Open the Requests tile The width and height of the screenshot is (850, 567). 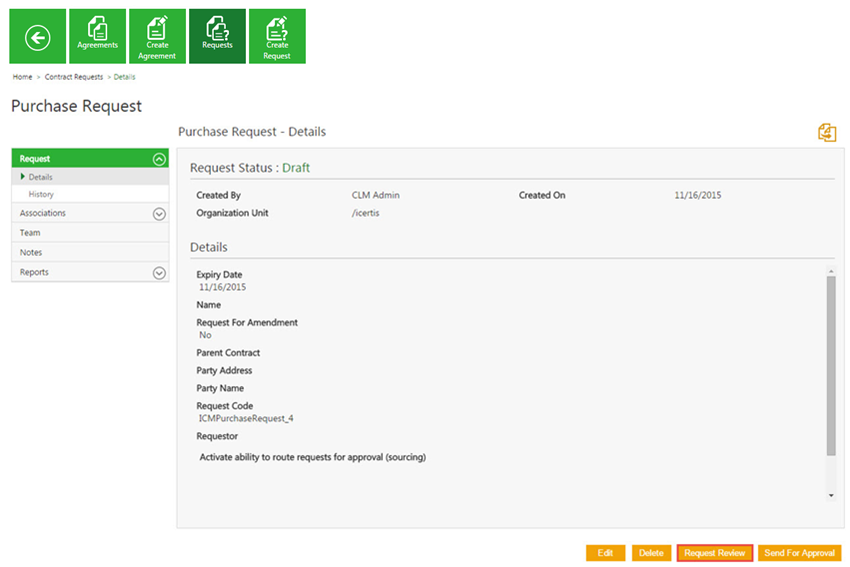217,37
